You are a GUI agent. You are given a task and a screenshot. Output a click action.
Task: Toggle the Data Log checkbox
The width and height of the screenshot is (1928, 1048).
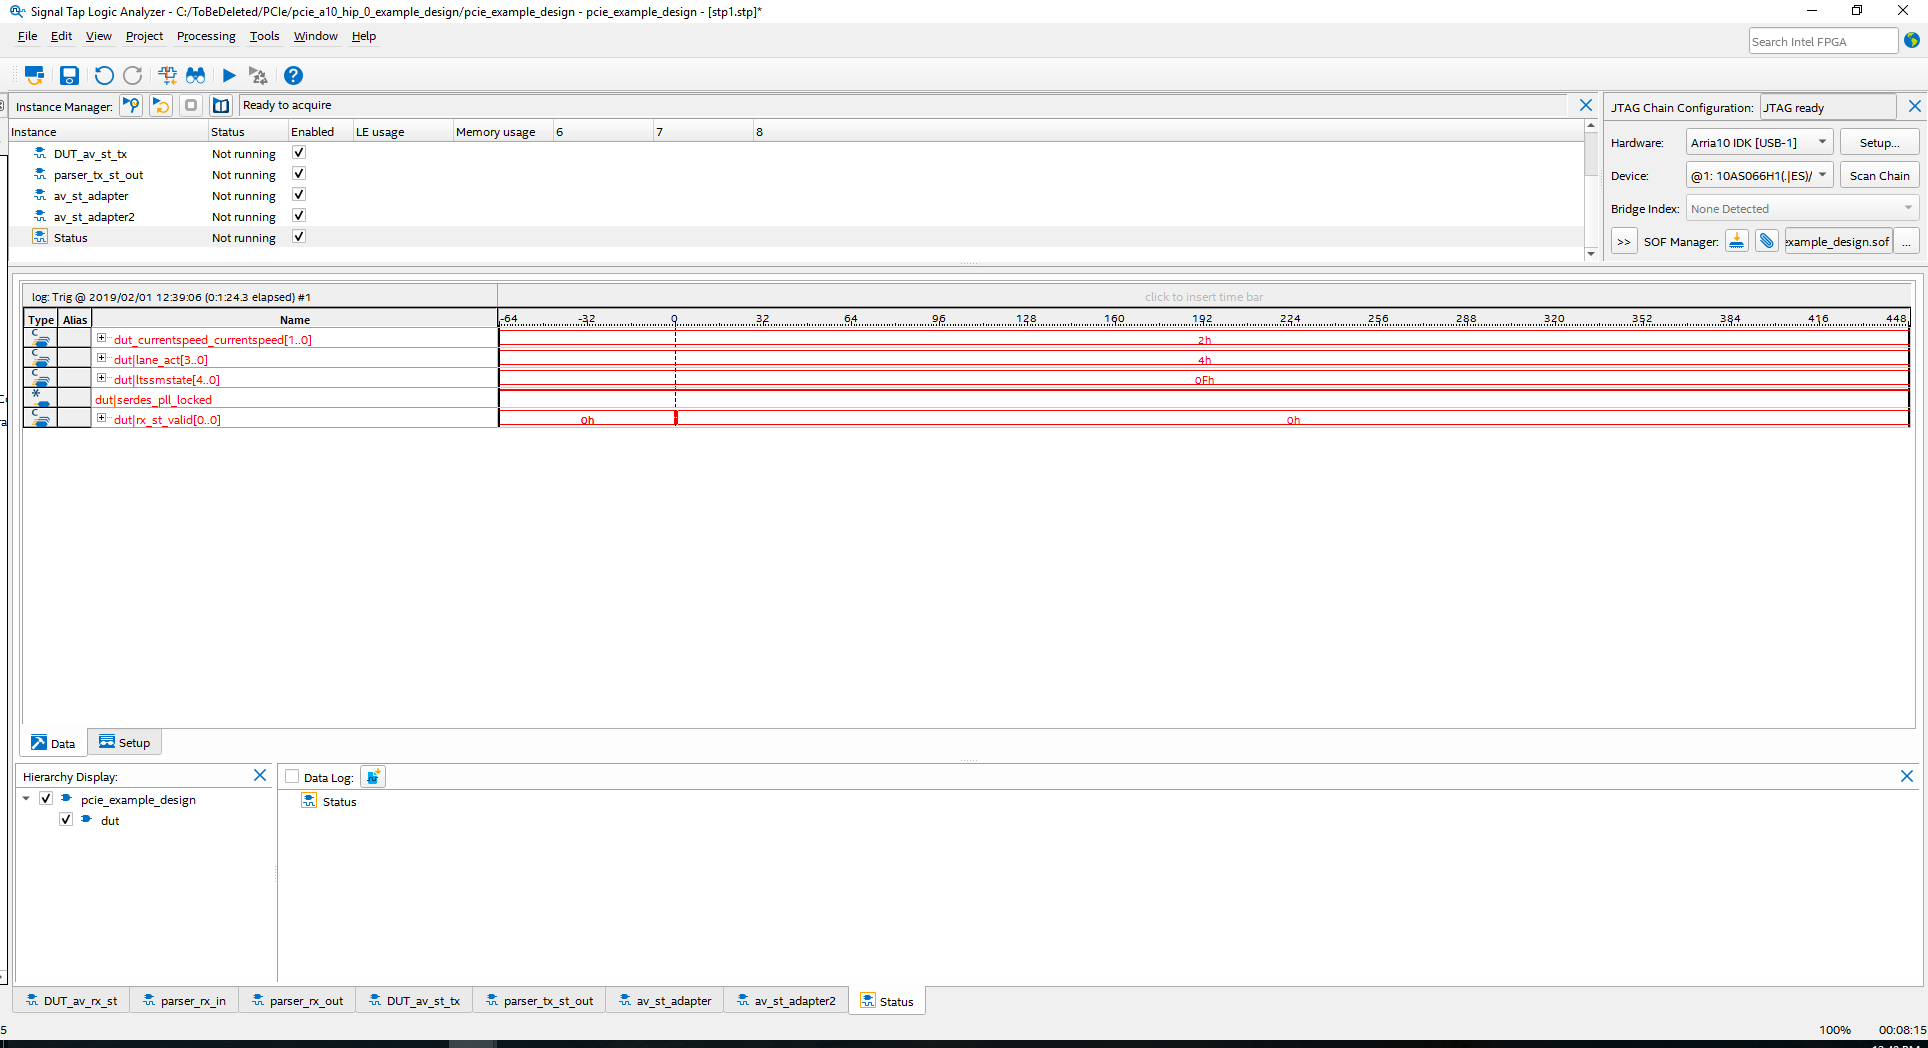click(x=292, y=777)
